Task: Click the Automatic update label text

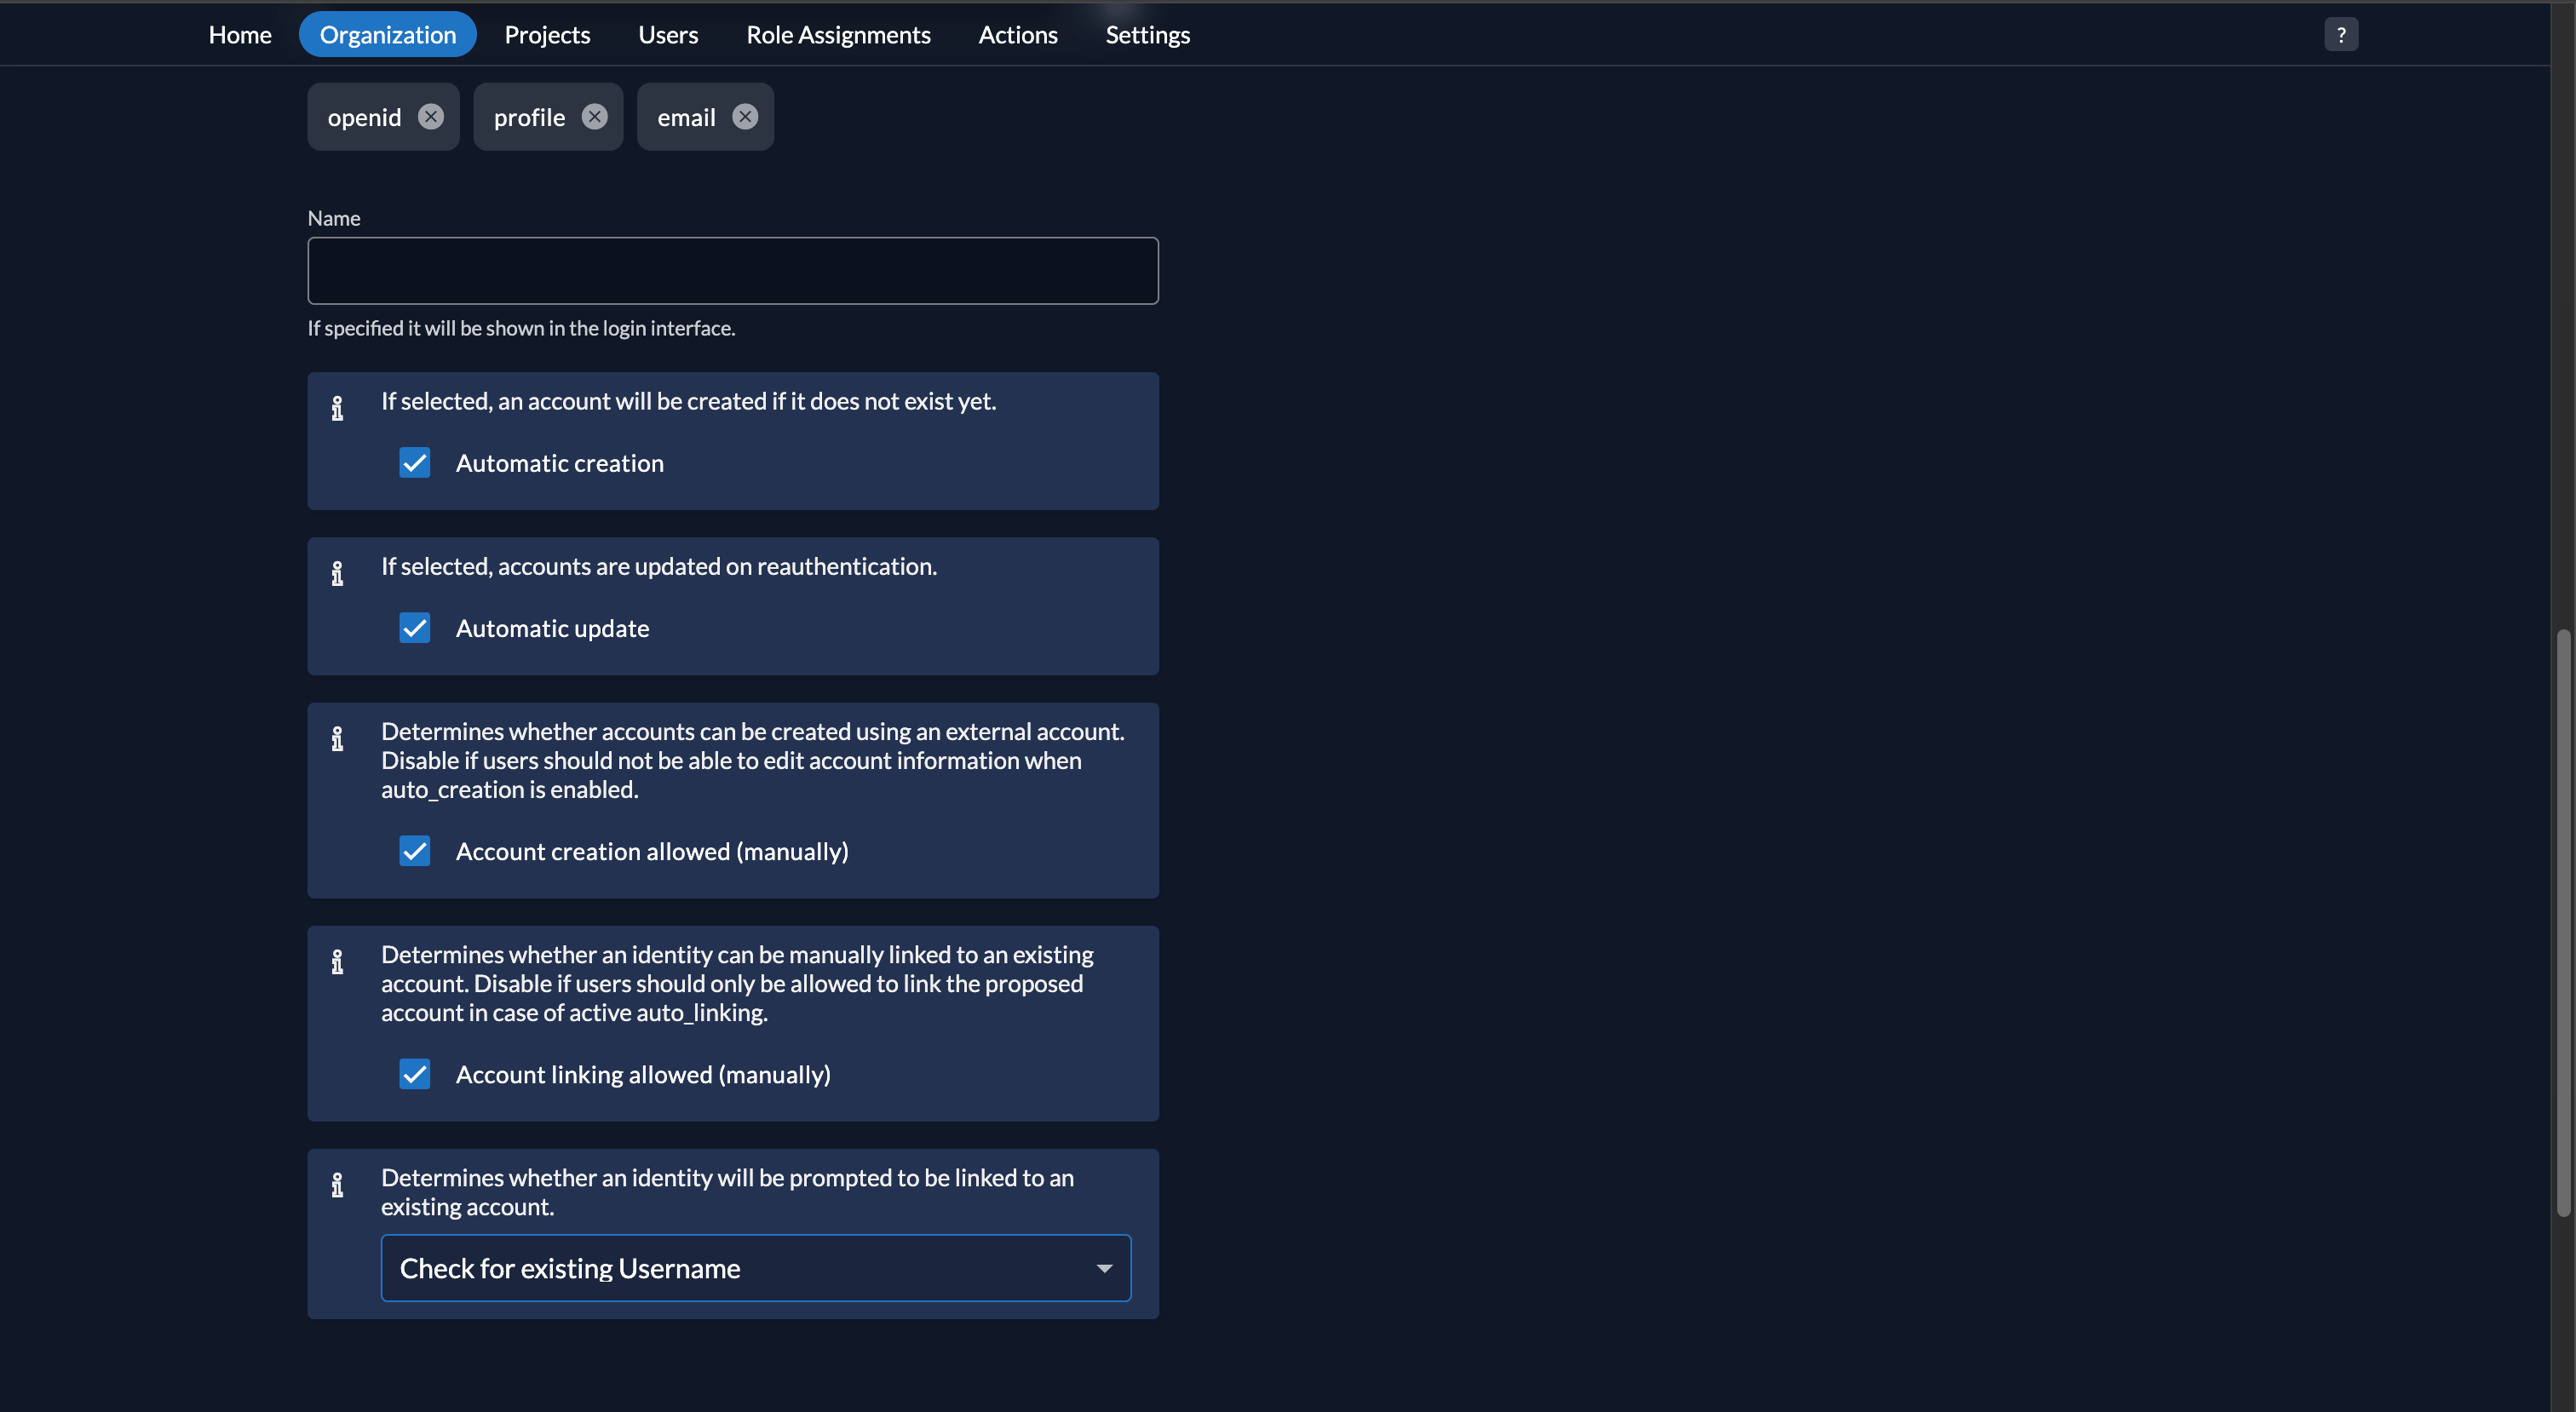Action: (x=553, y=628)
